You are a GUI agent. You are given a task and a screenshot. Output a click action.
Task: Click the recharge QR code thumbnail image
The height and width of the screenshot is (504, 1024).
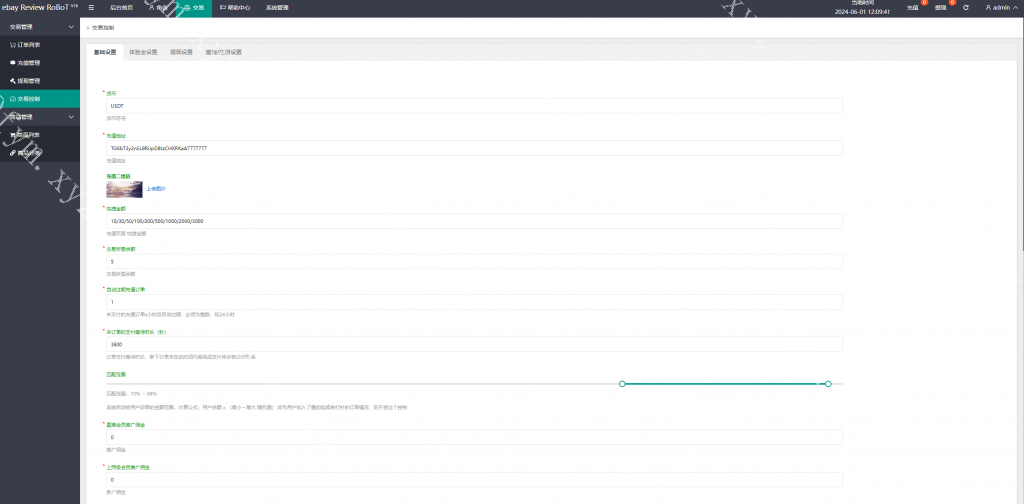(124, 189)
